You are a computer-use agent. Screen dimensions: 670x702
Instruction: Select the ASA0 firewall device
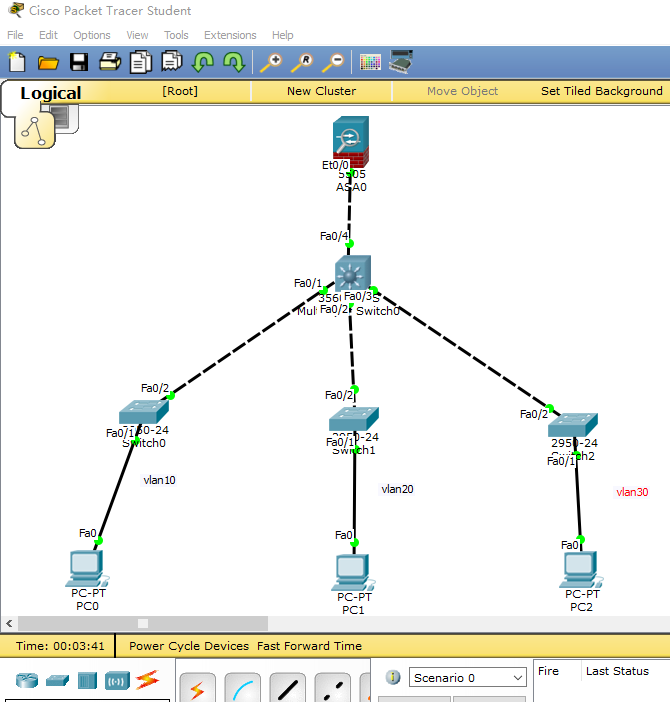coord(351,141)
